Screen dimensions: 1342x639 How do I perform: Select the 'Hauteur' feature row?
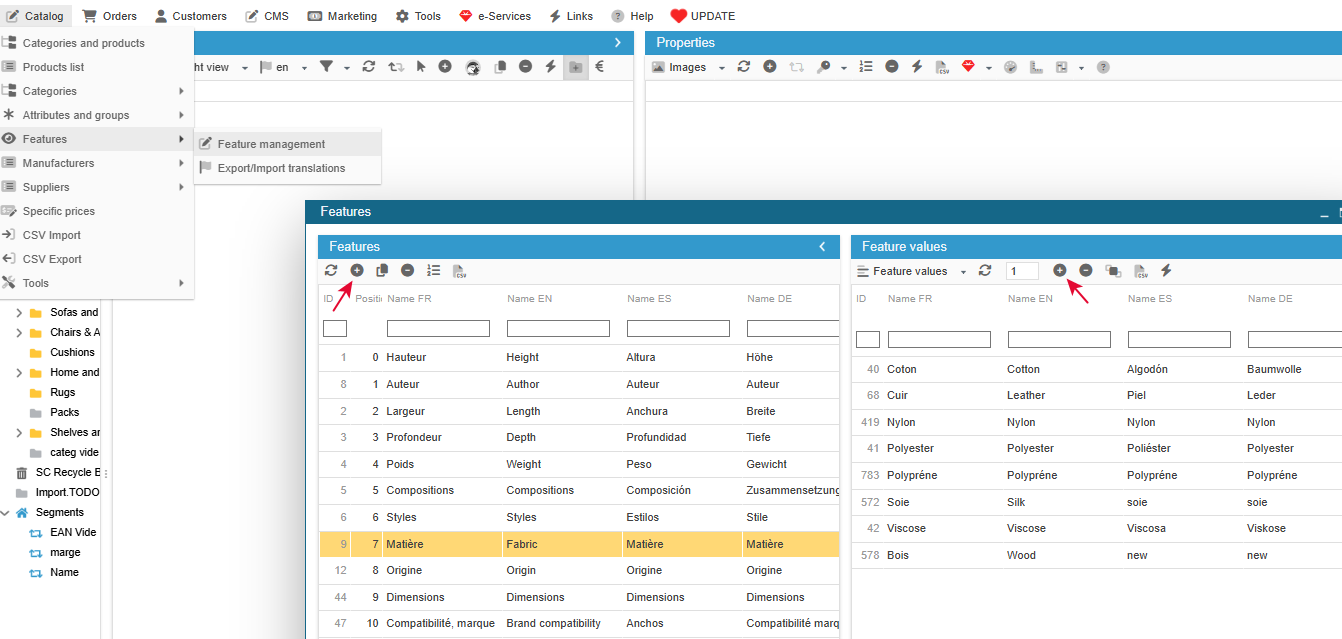click(579, 357)
